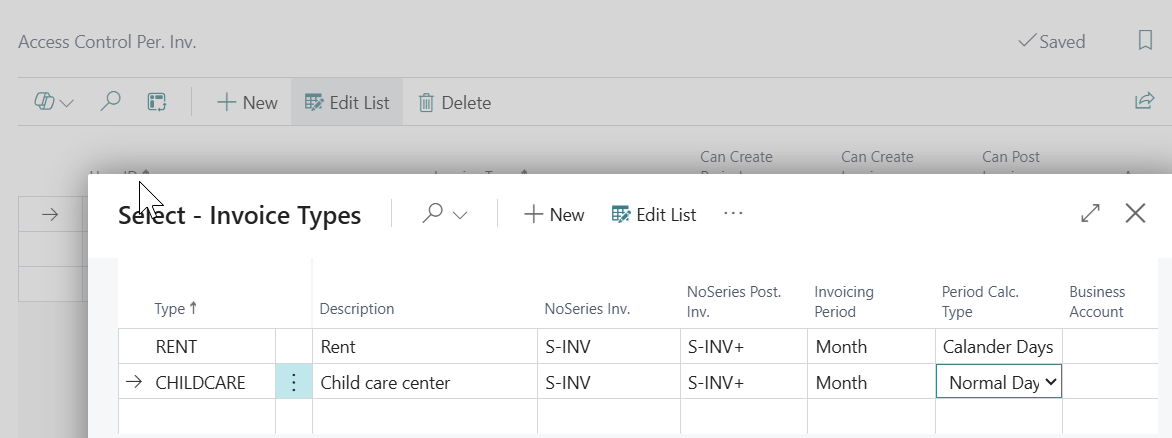
Task: Open the Copilot icon dropdown
Action: tap(54, 102)
